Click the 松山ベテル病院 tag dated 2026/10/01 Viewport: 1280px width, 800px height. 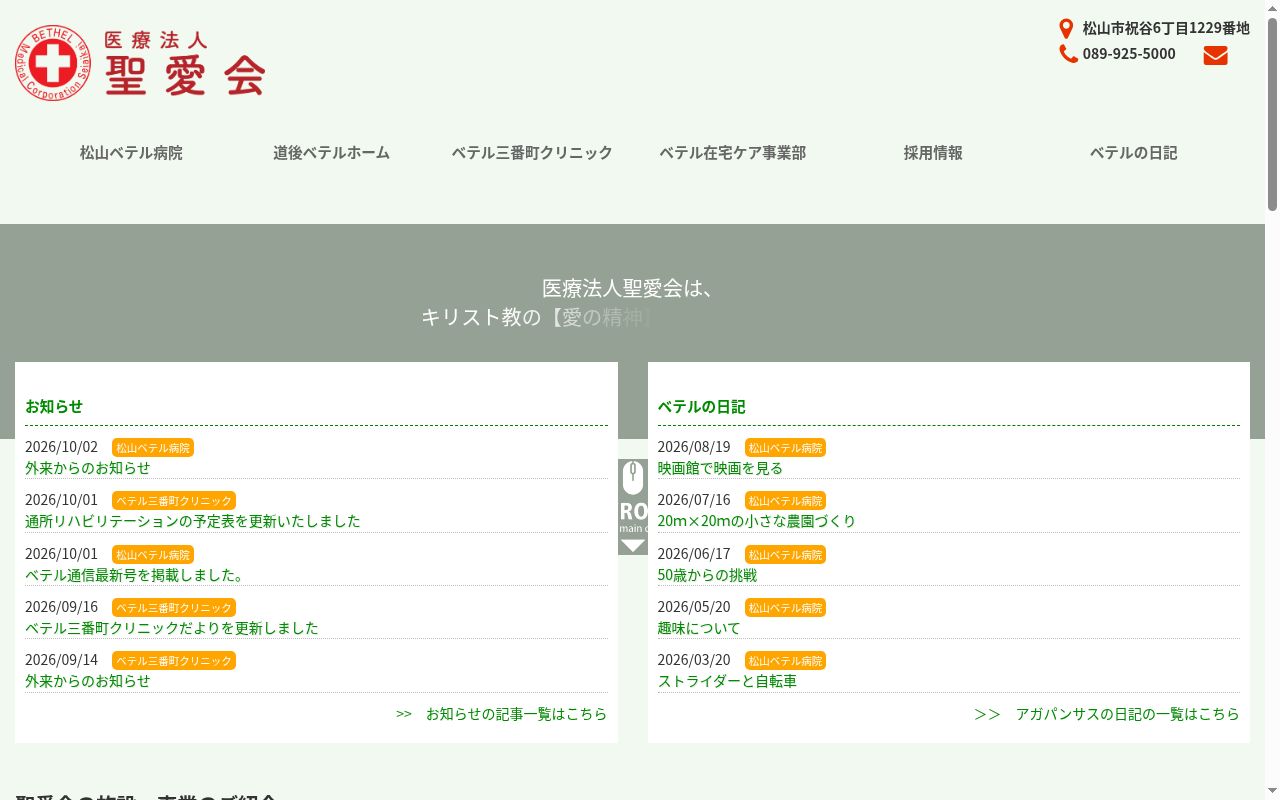point(153,555)
